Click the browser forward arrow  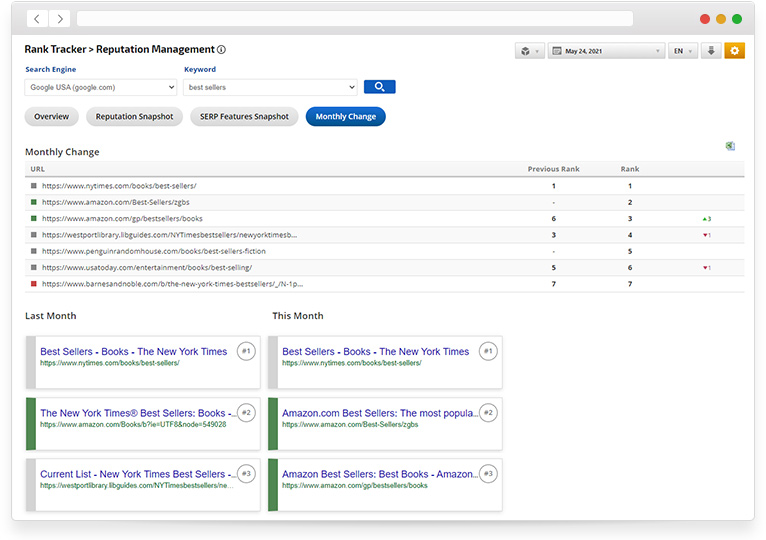(x=60, y=19)
